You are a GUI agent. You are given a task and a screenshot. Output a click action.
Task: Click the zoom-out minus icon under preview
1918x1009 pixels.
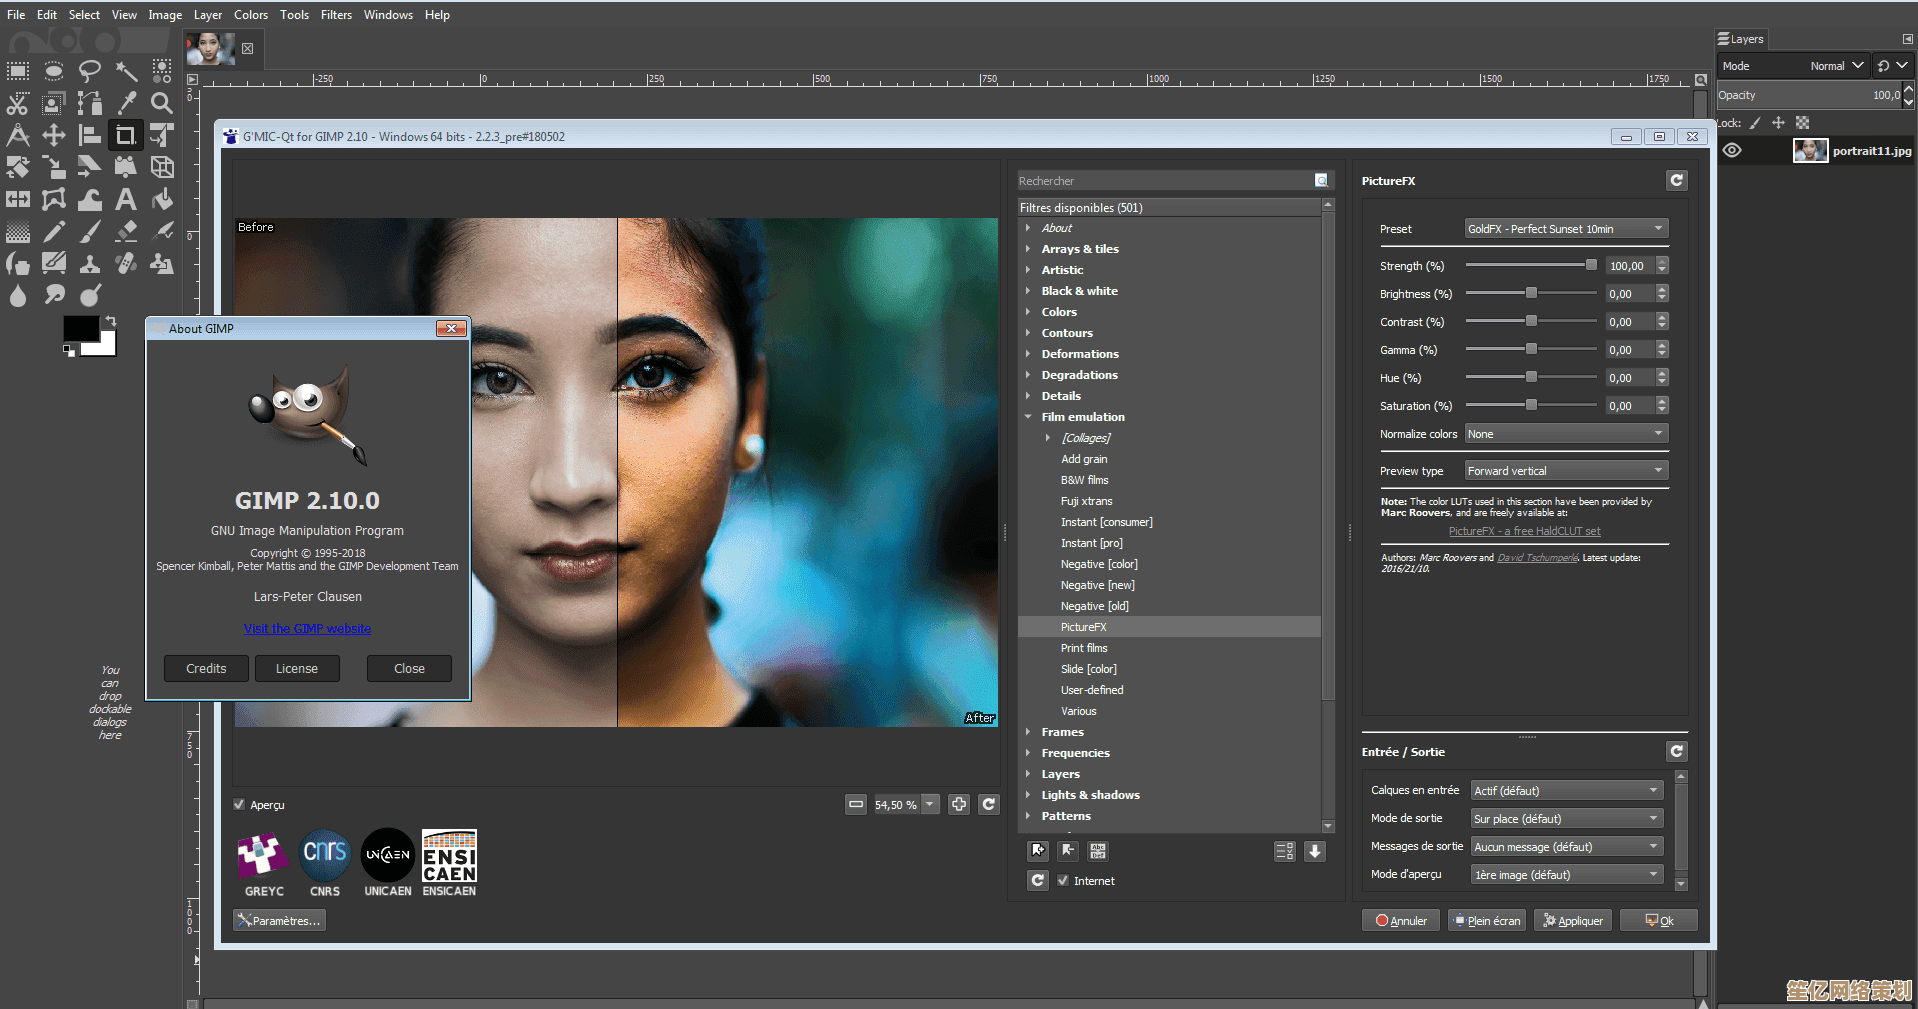856,804
